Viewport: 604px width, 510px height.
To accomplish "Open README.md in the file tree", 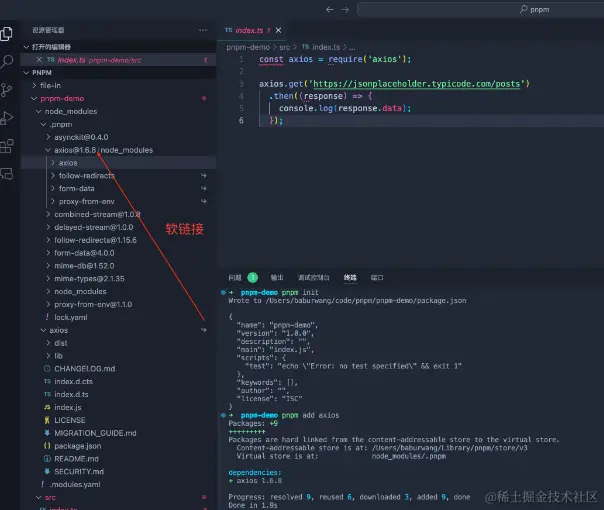I will (x=118, y=459).
